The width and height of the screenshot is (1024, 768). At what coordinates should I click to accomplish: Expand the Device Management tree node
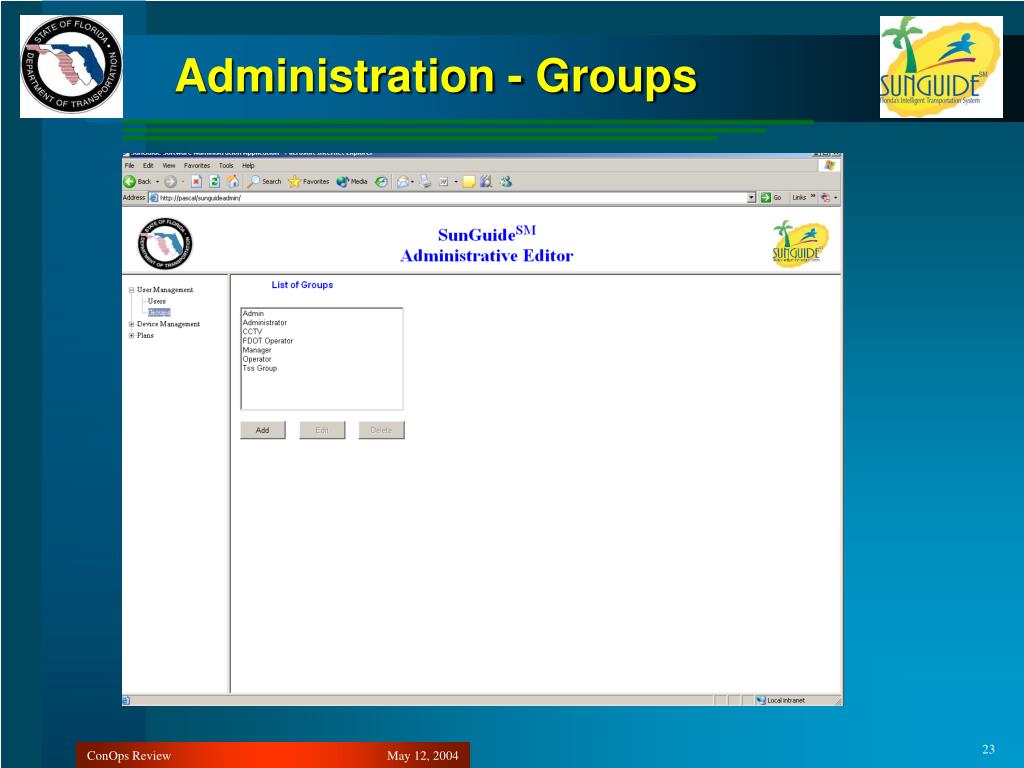pyautogui.click(x=131, y=324)
